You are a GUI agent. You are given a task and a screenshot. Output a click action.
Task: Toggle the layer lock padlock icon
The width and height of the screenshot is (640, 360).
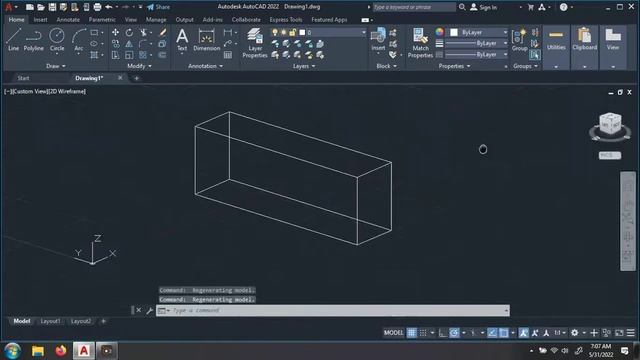pos(292,32)
